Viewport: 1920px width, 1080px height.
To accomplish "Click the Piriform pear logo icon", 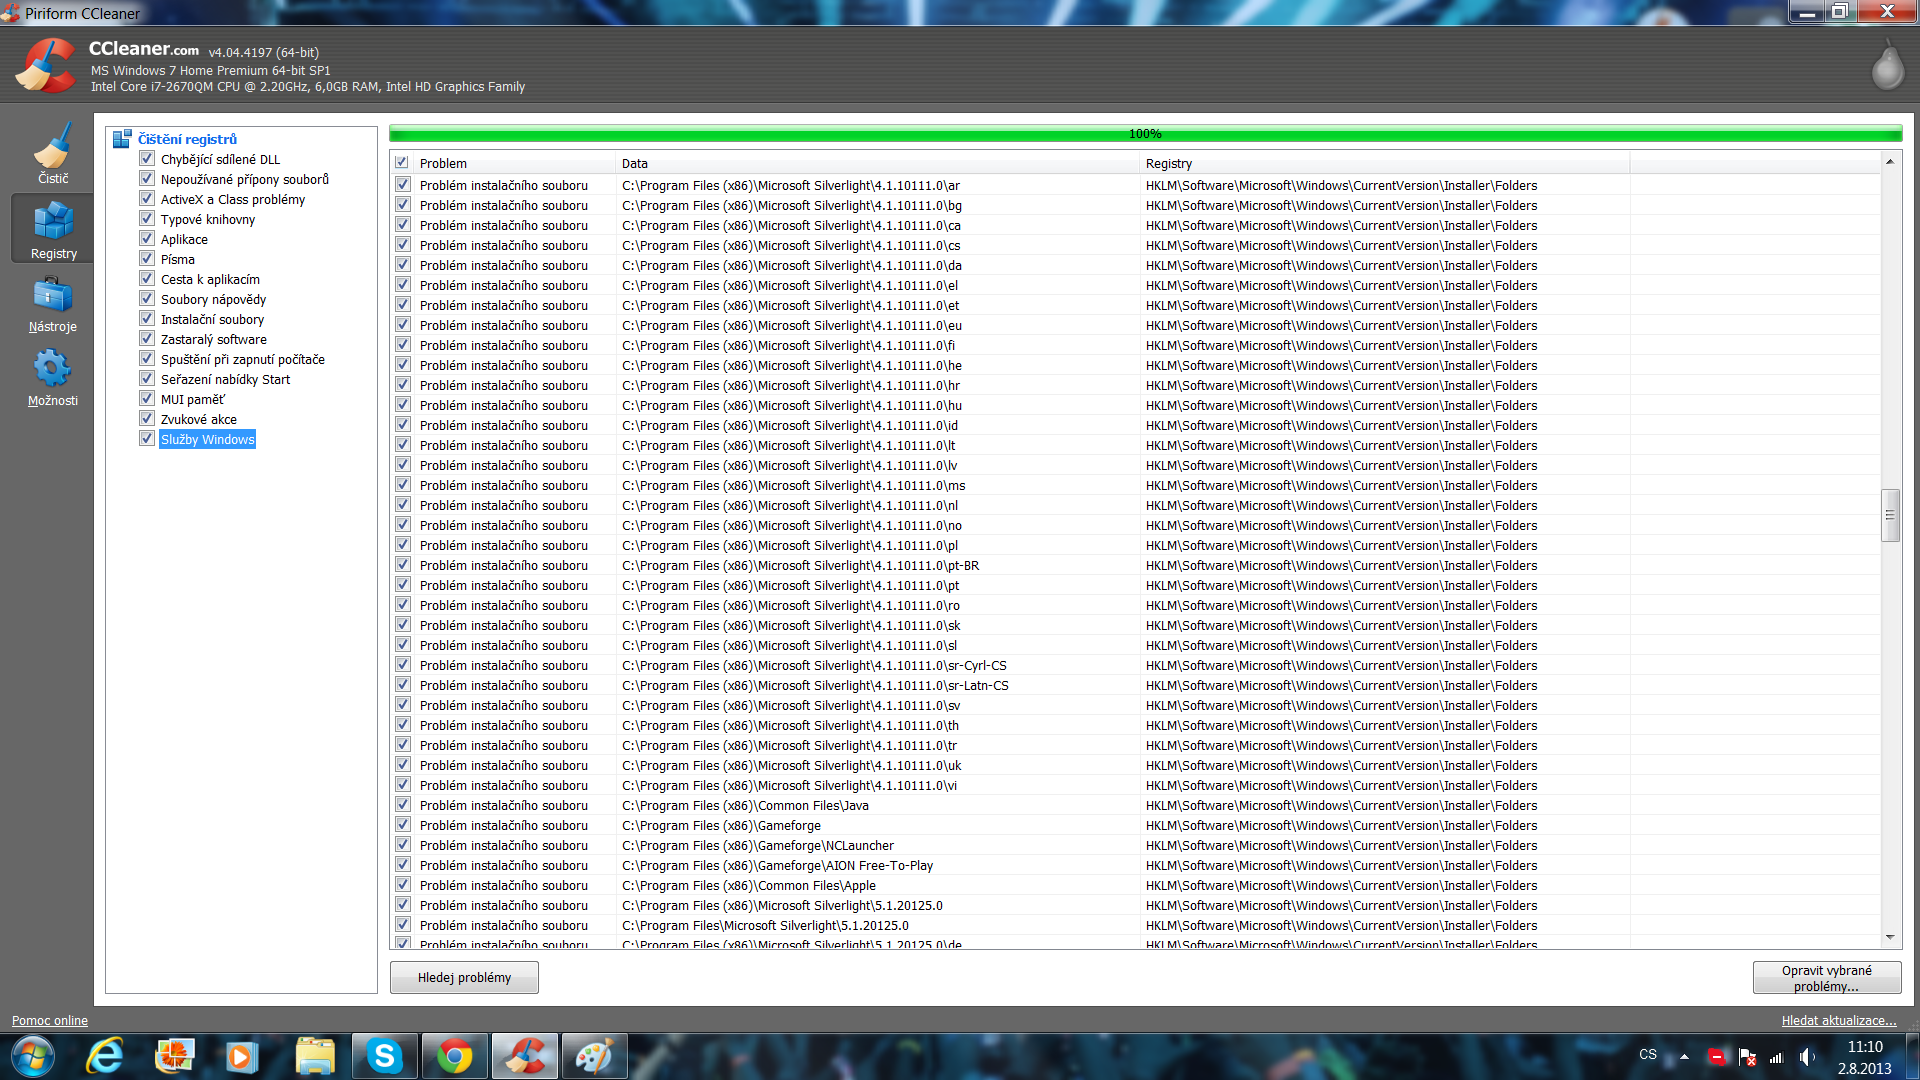I will [x=1887, y=65].
